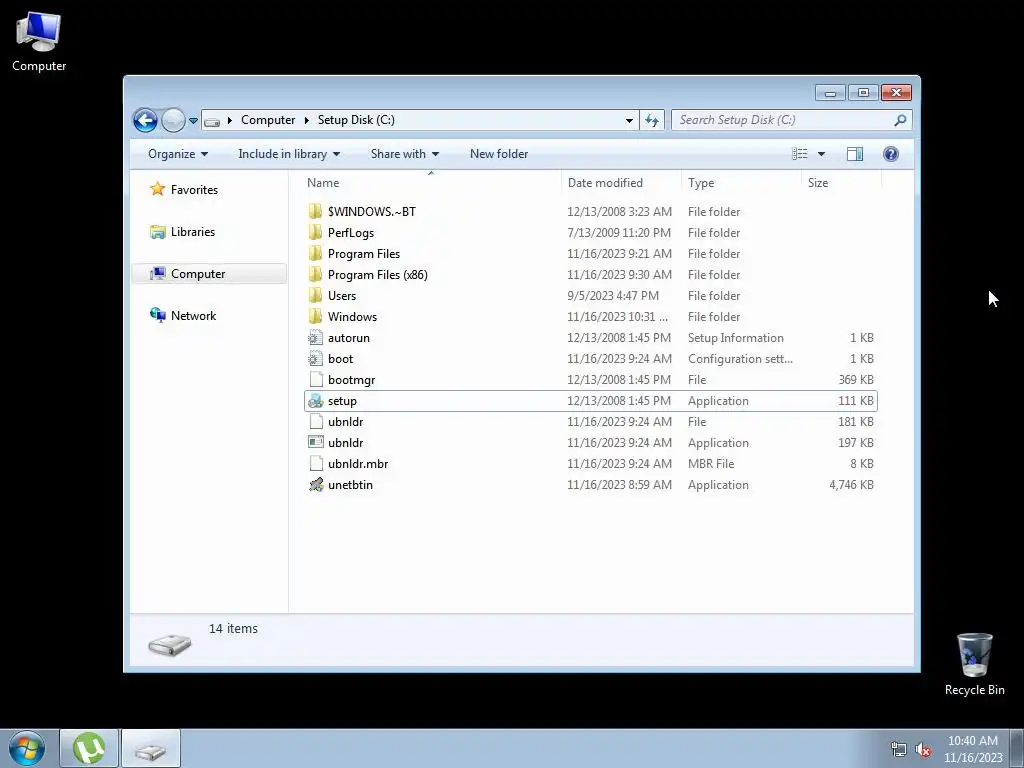This screenshot has height=768, width=1024.
Task: Select Libraries in the navigation pane
Action: (x=182, y=232)
